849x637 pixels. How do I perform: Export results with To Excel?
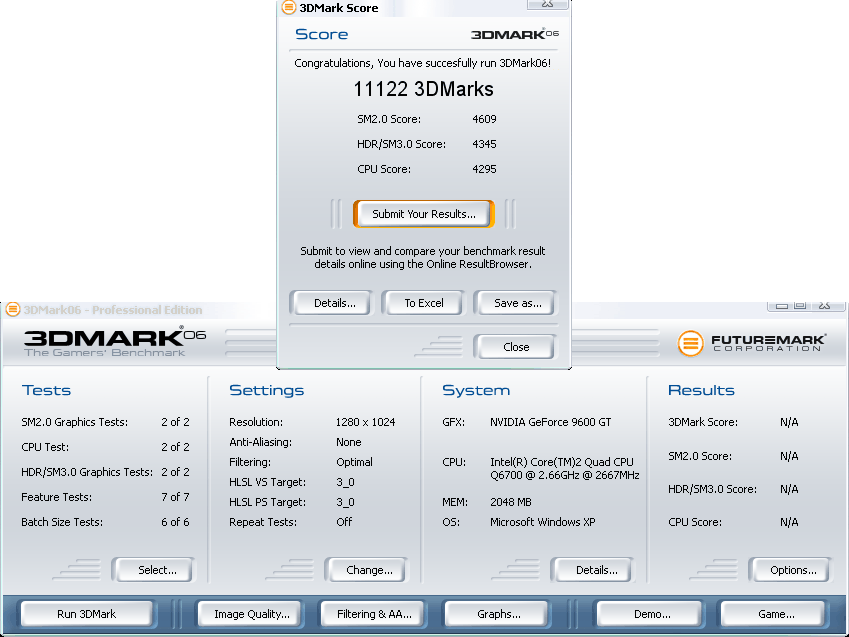423,303
